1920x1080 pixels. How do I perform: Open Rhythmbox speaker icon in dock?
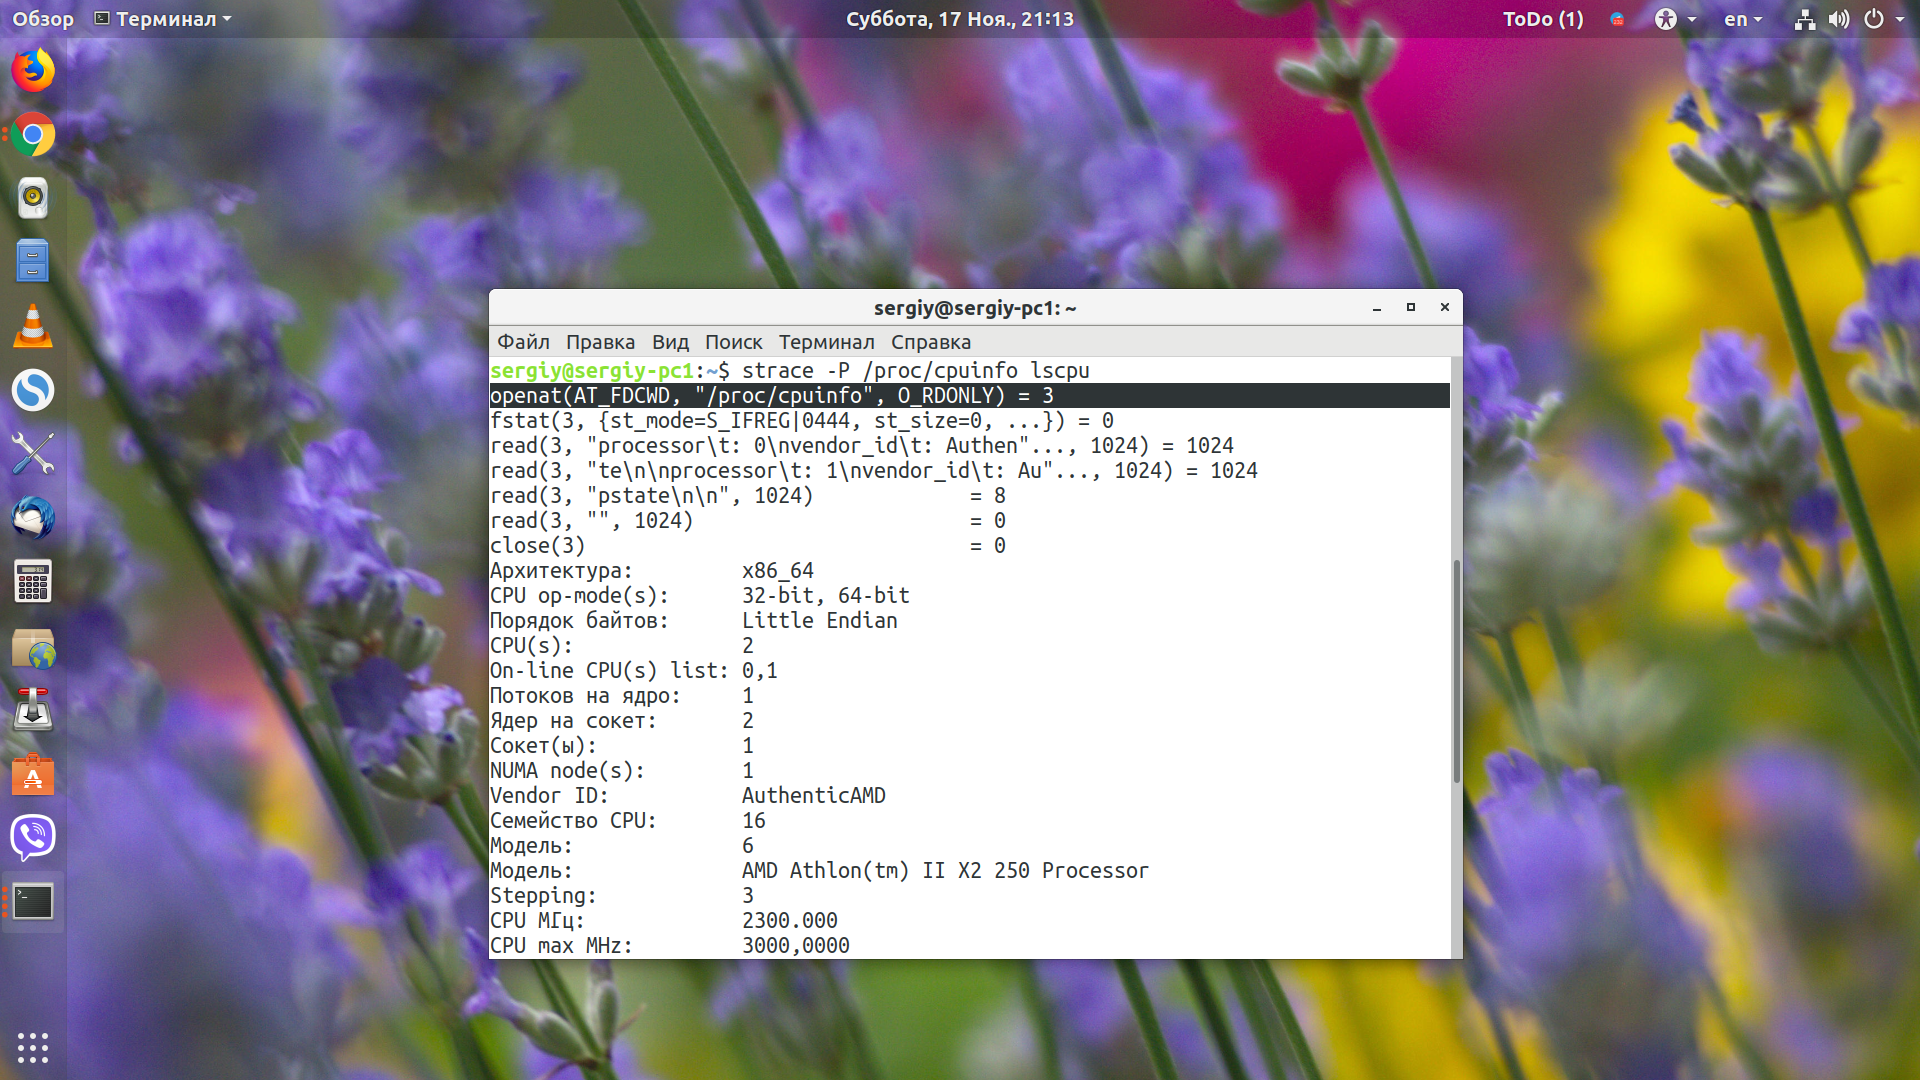pyautogui.click(x=33, y=198)
